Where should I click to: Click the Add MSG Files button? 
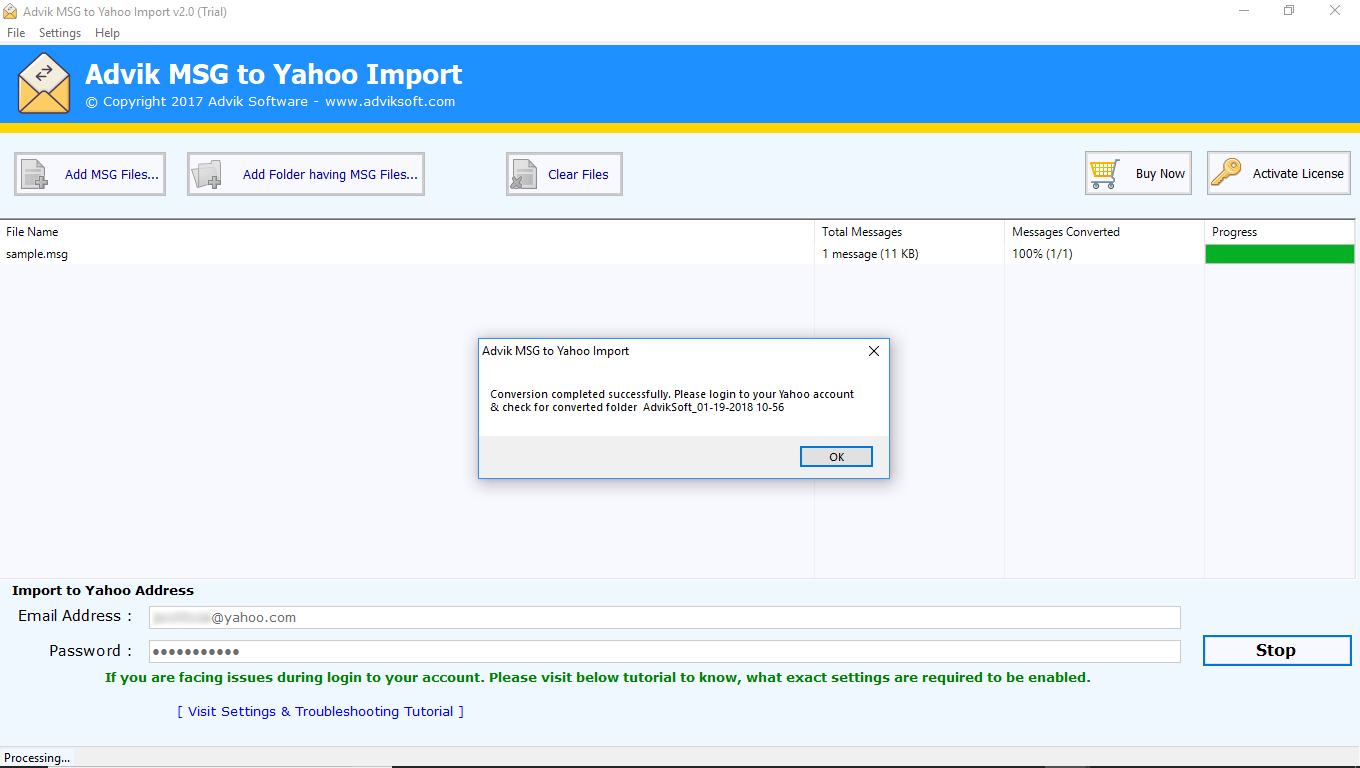point(90,174)
